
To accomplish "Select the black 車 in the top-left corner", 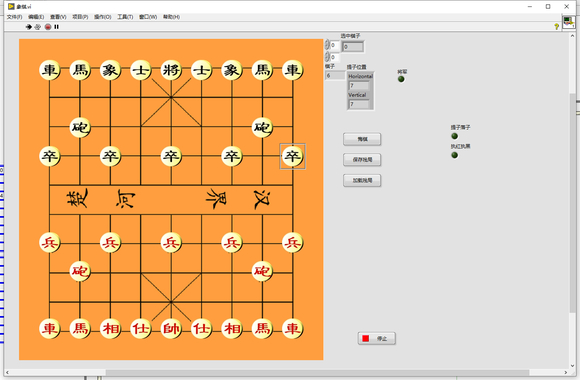I will coord(50,70).
